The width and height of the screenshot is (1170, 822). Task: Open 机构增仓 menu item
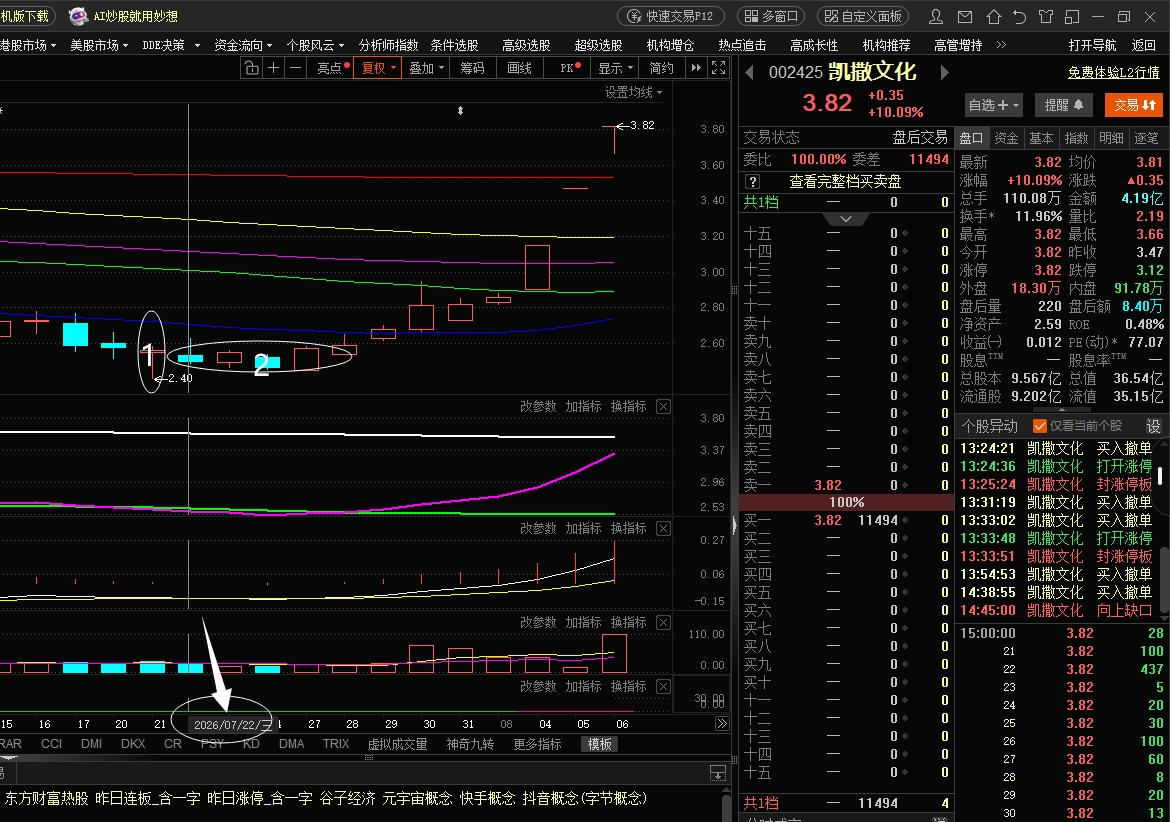[670, 46]
